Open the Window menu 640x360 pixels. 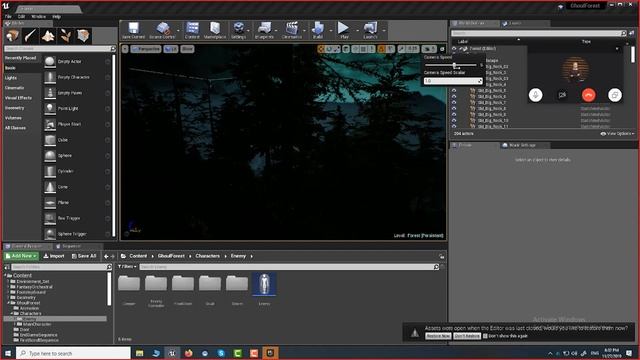pos(39,17)
